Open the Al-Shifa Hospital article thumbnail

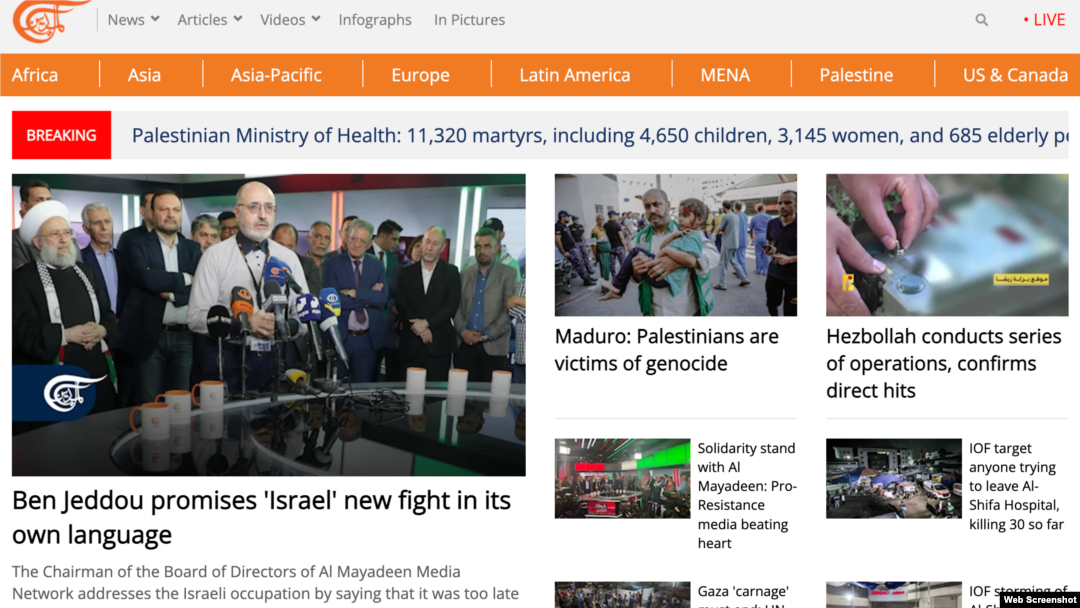(x=893, y=478)
